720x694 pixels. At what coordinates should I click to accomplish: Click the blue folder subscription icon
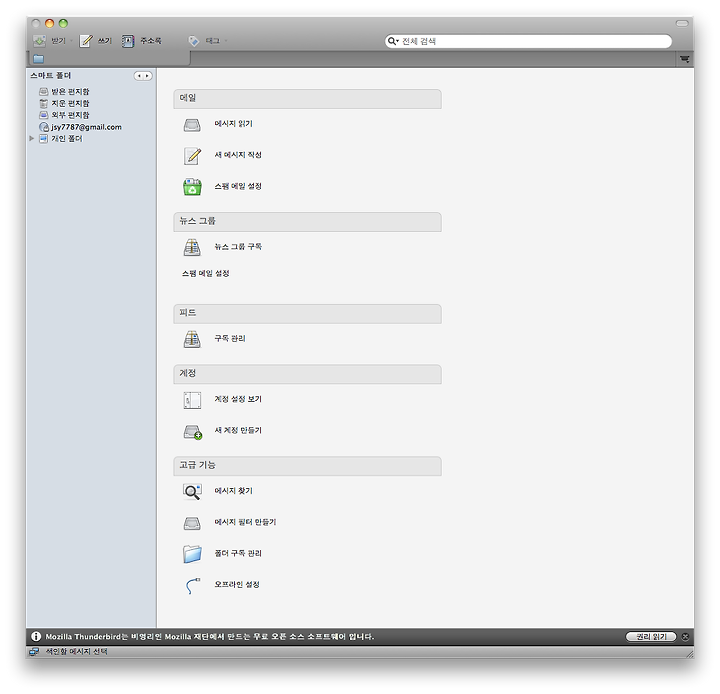click(192, 554)
